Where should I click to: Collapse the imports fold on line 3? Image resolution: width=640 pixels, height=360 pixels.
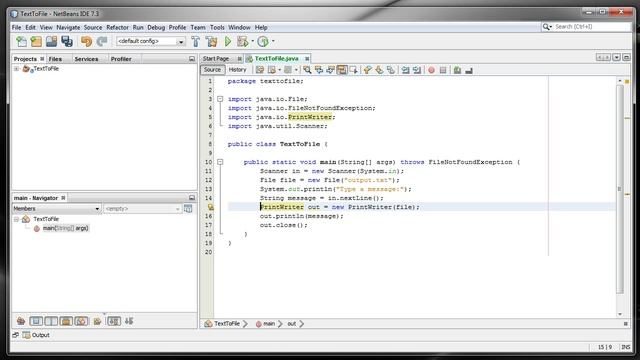coord(220,99)
